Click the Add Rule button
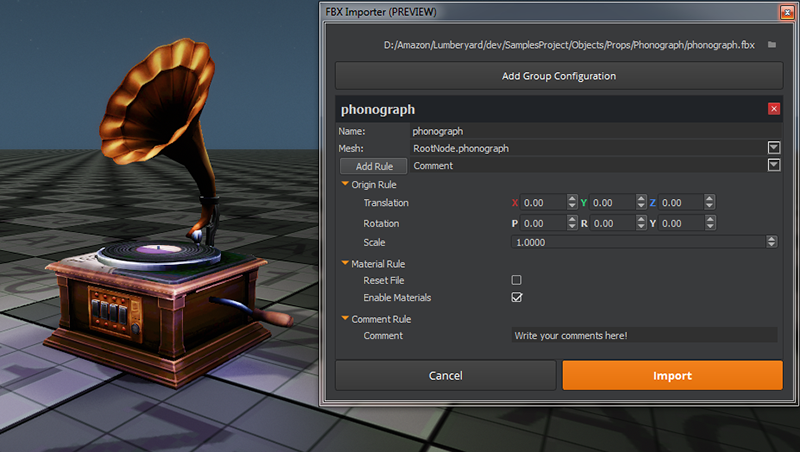The image size is (800, 452). 374,166
